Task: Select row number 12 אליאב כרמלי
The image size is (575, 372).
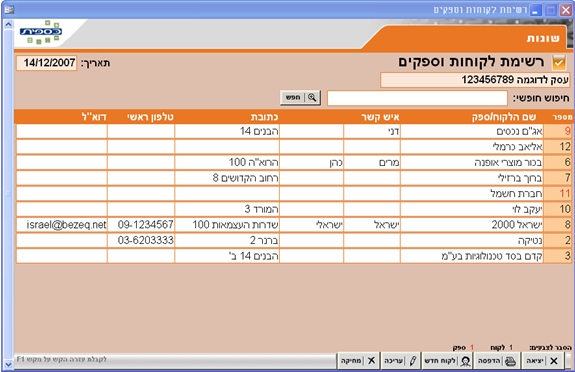Action: (294, 147)
